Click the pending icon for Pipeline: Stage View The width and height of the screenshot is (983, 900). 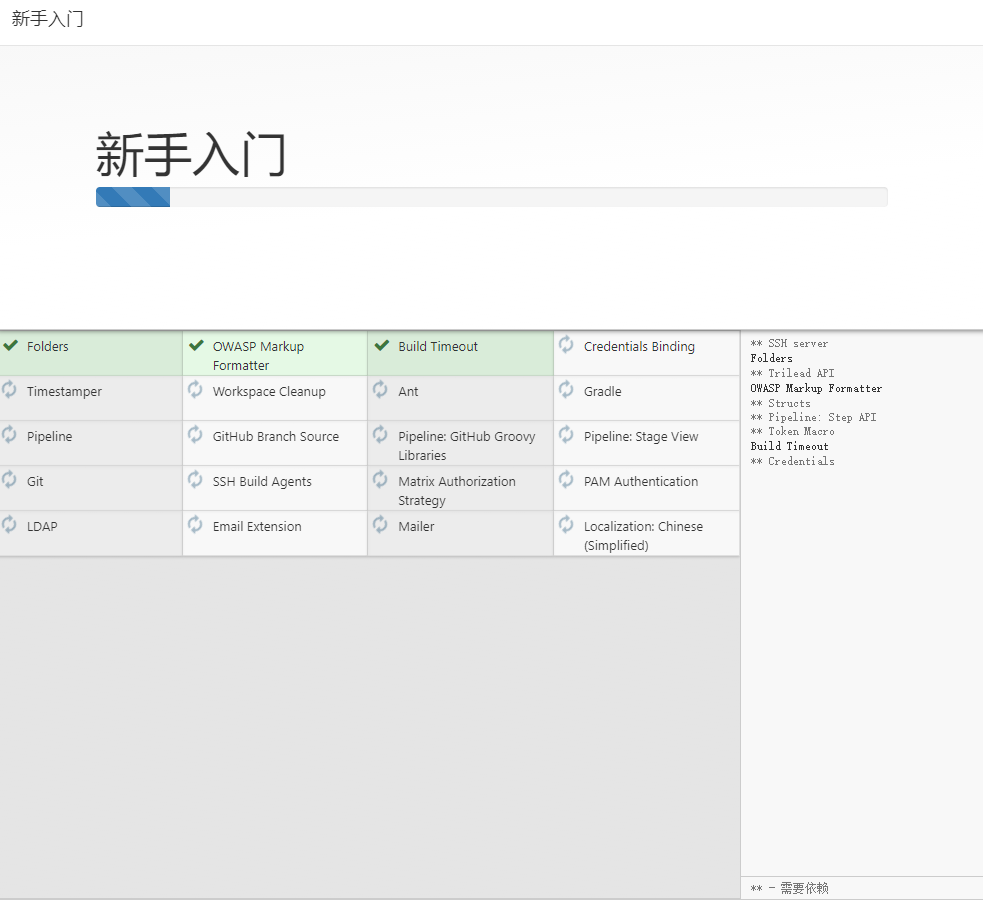566,434
